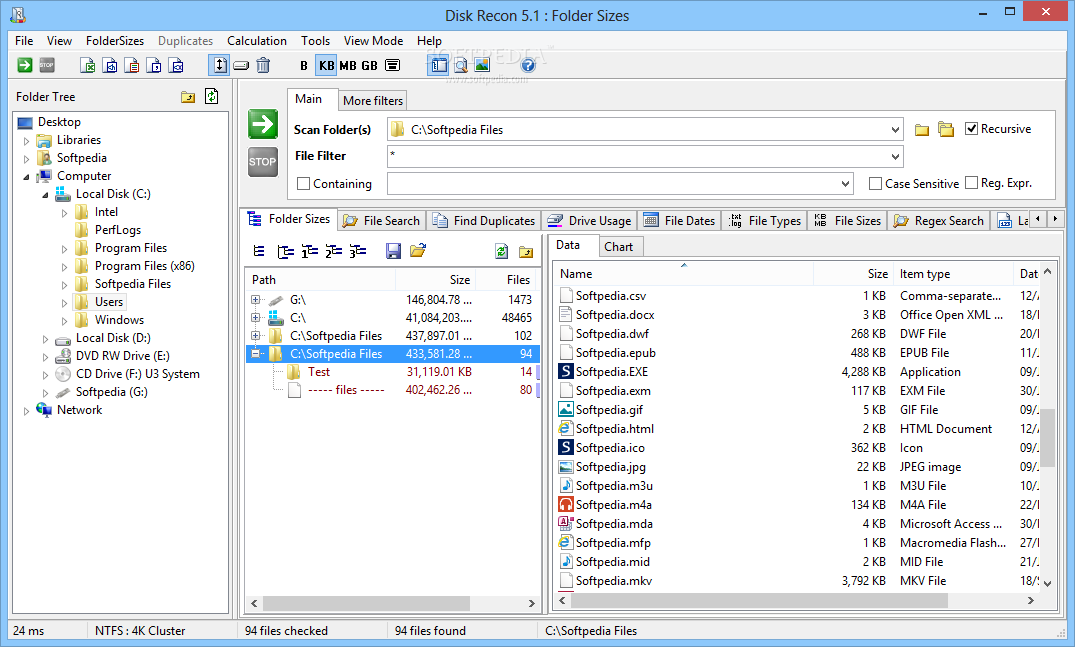Click the Path column header
The height and width of the screenshot is (647, 1075).
coord(321,280)
